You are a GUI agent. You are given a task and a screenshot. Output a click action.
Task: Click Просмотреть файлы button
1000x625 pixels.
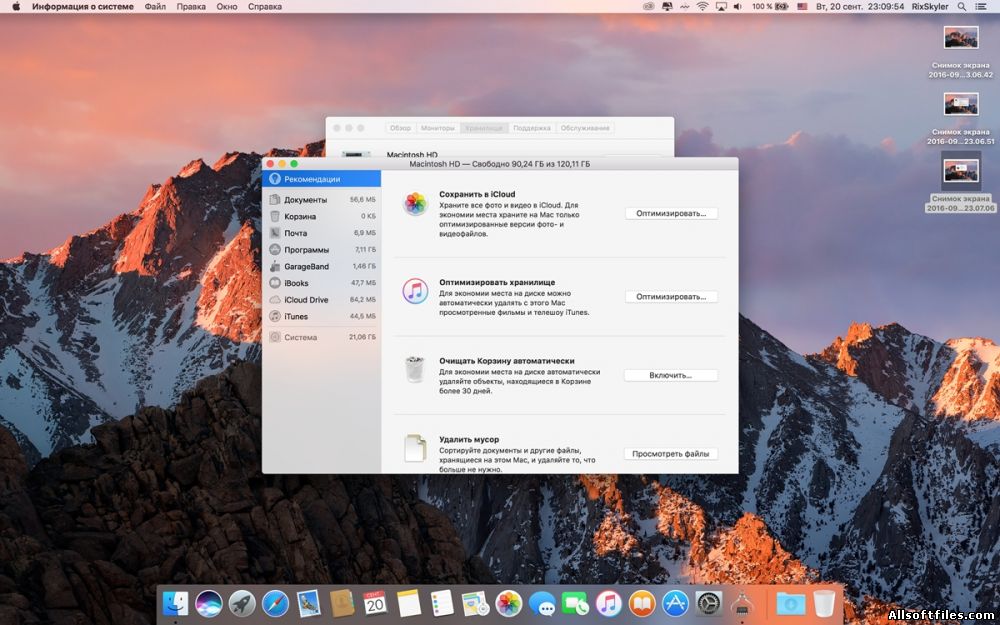click(x=670, y=454)
